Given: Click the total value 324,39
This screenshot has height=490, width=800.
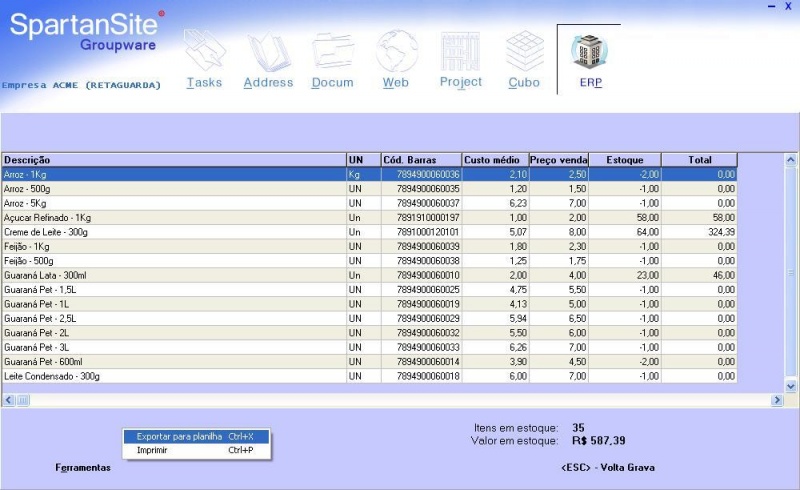Looking at the screenshot, I should click(721, 232).
